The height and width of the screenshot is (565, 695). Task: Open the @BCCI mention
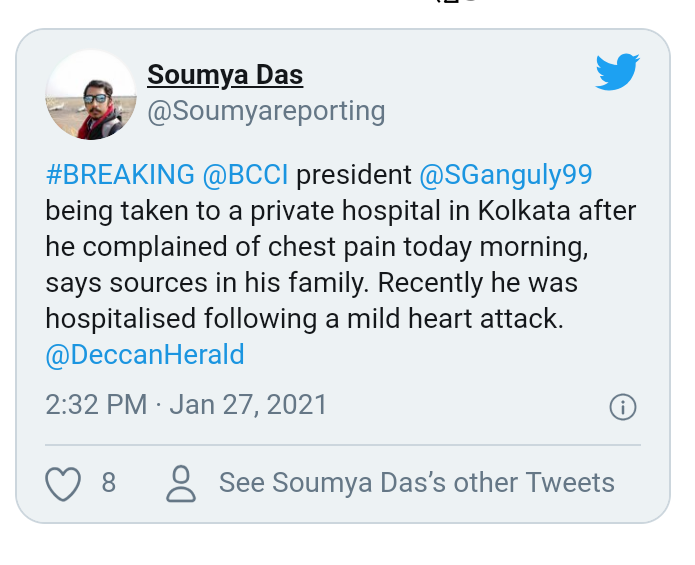pyautogui.click(x=246, y=174)
